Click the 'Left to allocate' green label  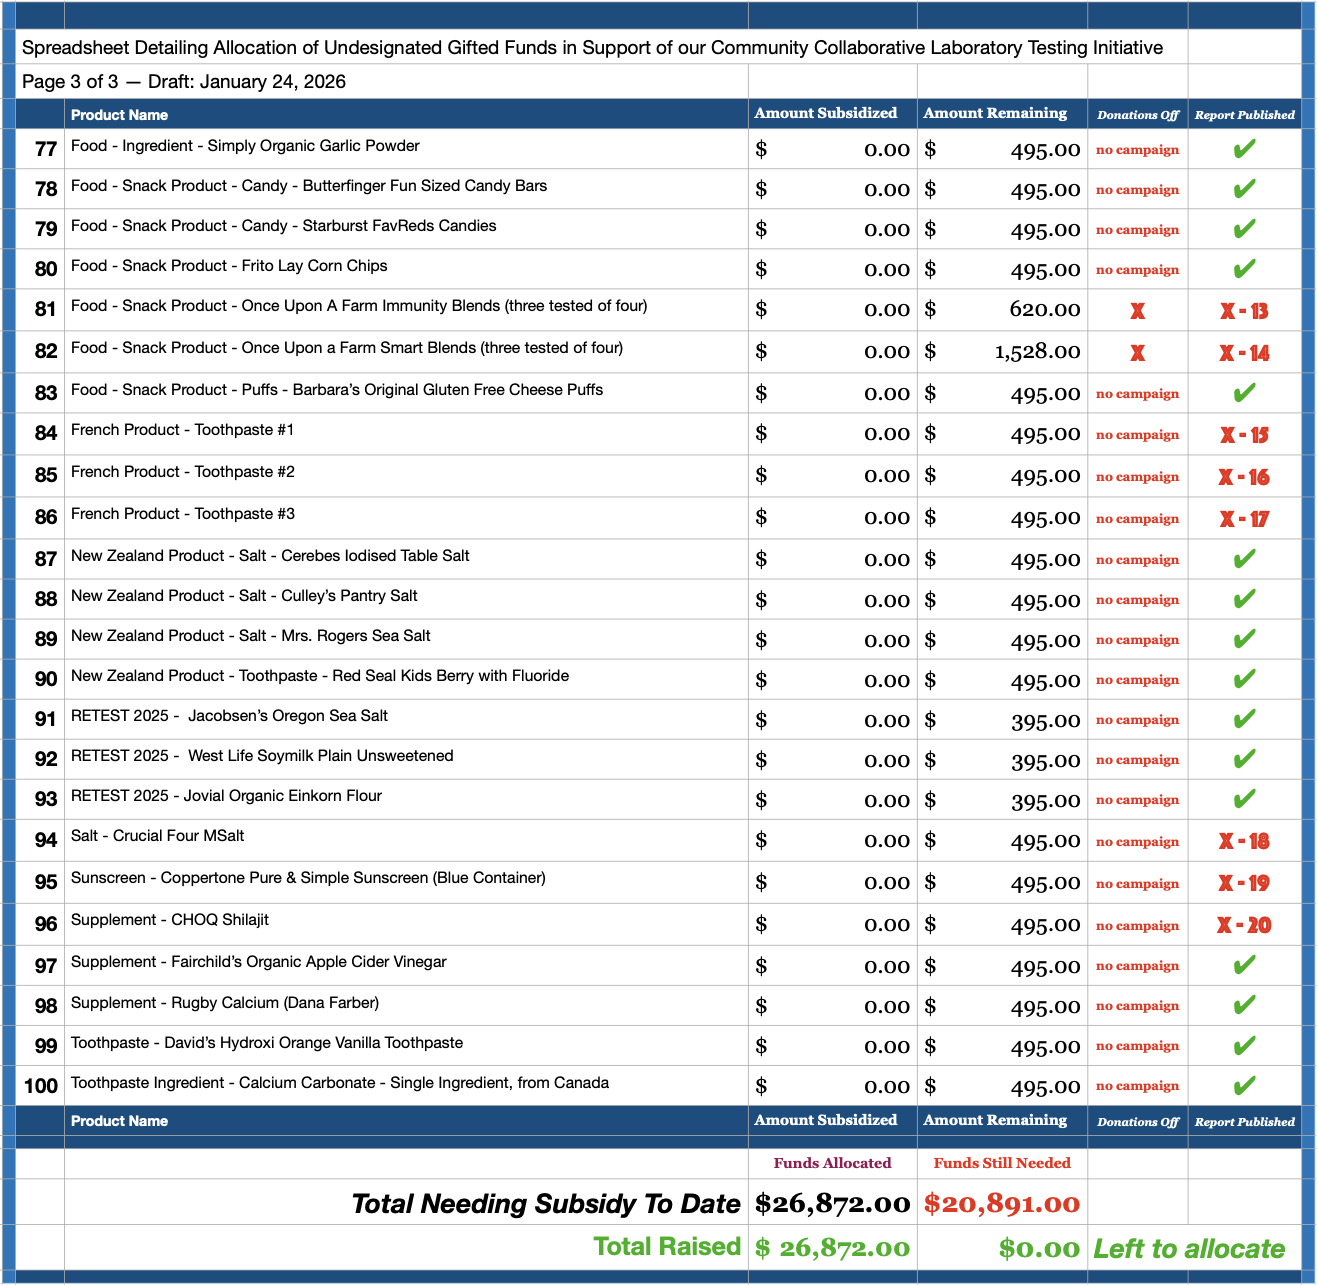[x=1189, y=1249]
